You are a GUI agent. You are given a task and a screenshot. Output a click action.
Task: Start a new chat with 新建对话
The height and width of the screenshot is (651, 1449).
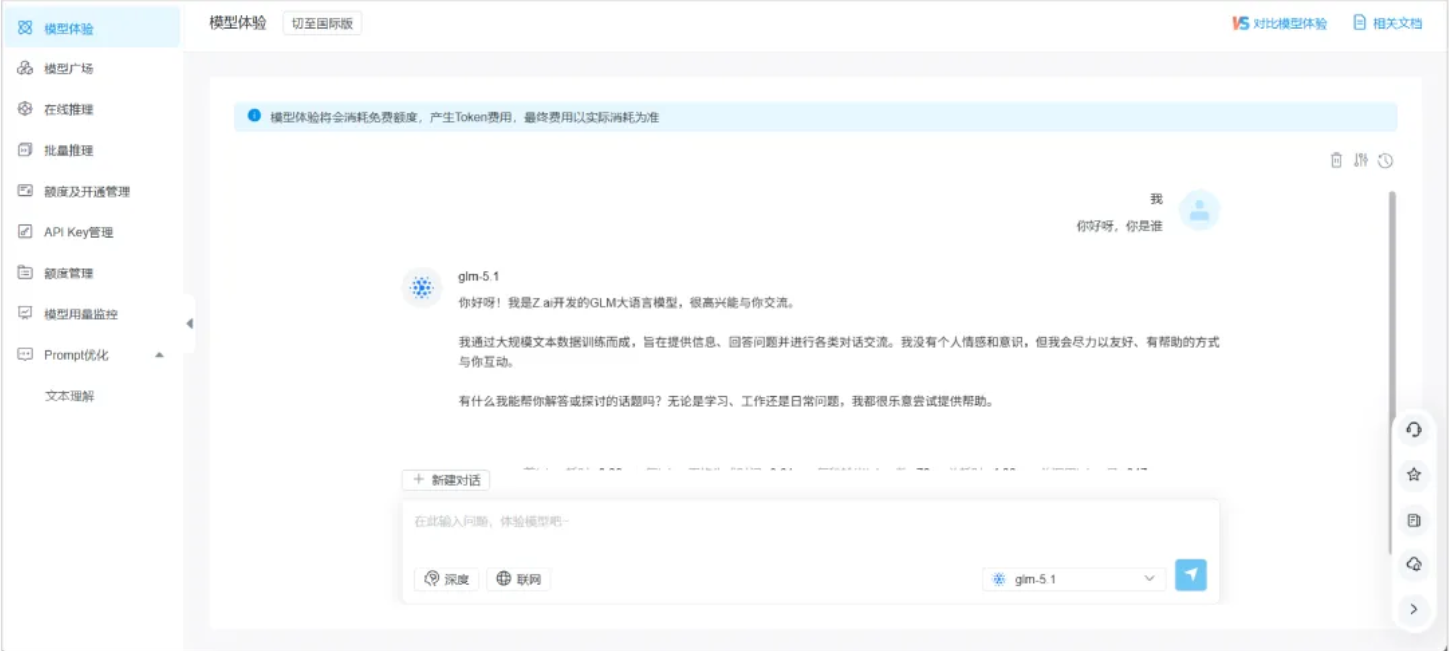click(446, 480)
